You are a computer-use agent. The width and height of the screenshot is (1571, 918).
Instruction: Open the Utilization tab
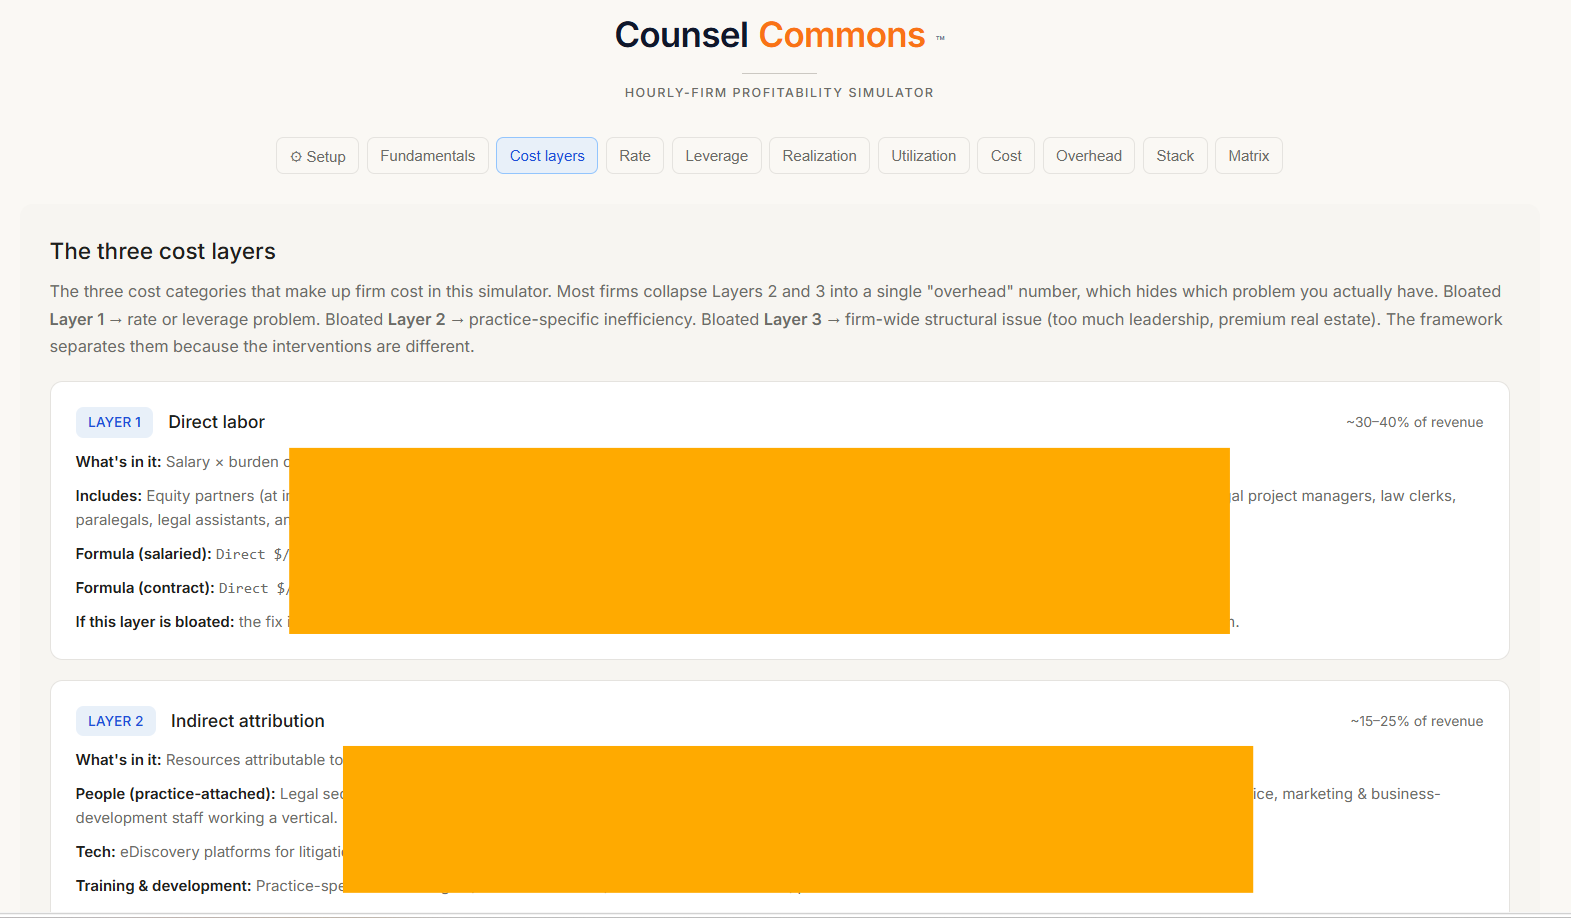(923, 156)
